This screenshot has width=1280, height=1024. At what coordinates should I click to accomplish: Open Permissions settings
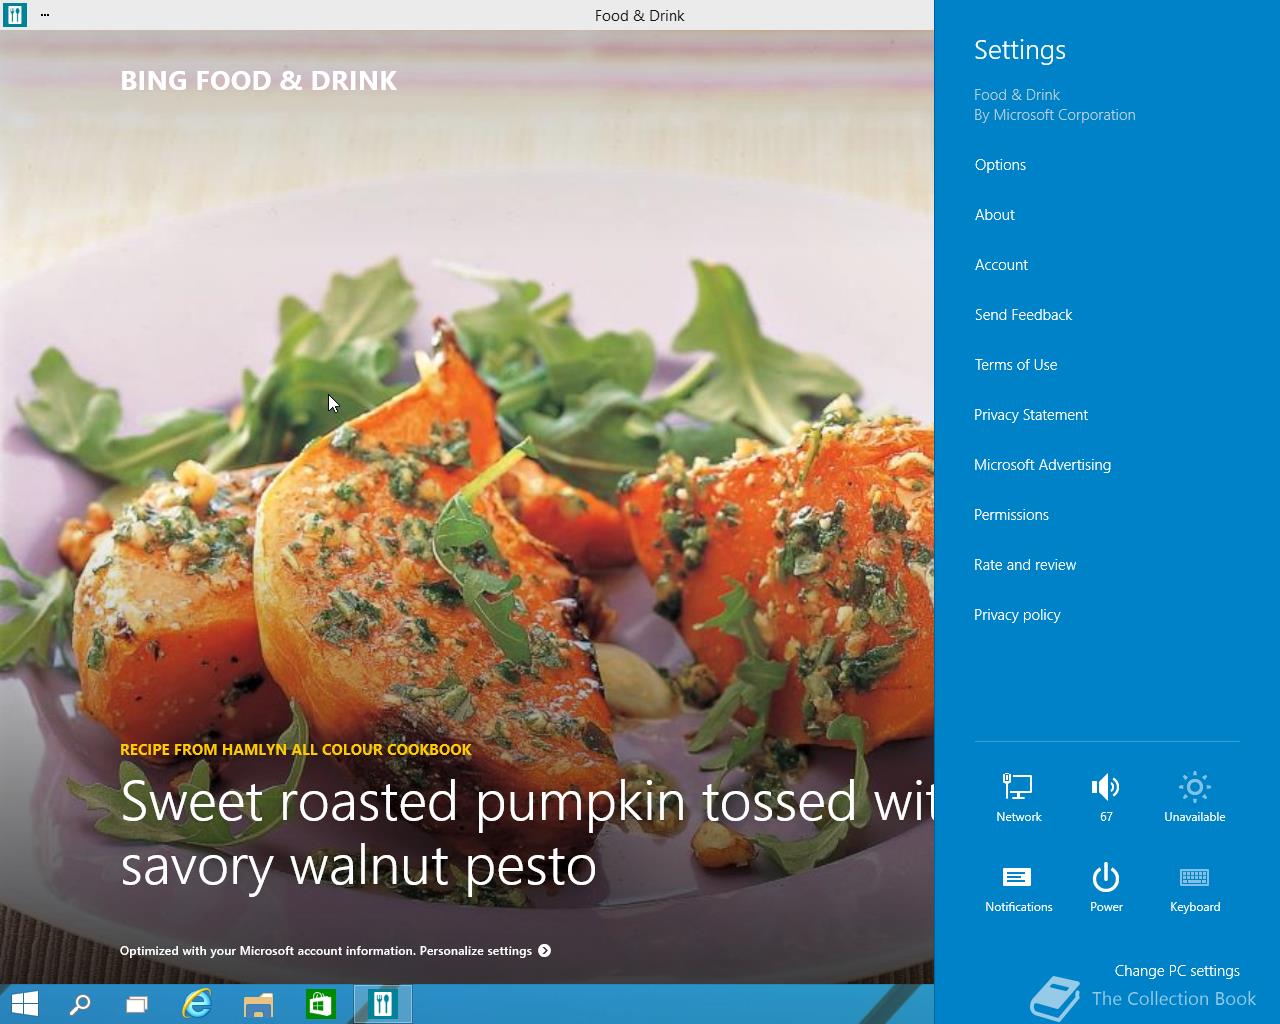coord(1011,515)
